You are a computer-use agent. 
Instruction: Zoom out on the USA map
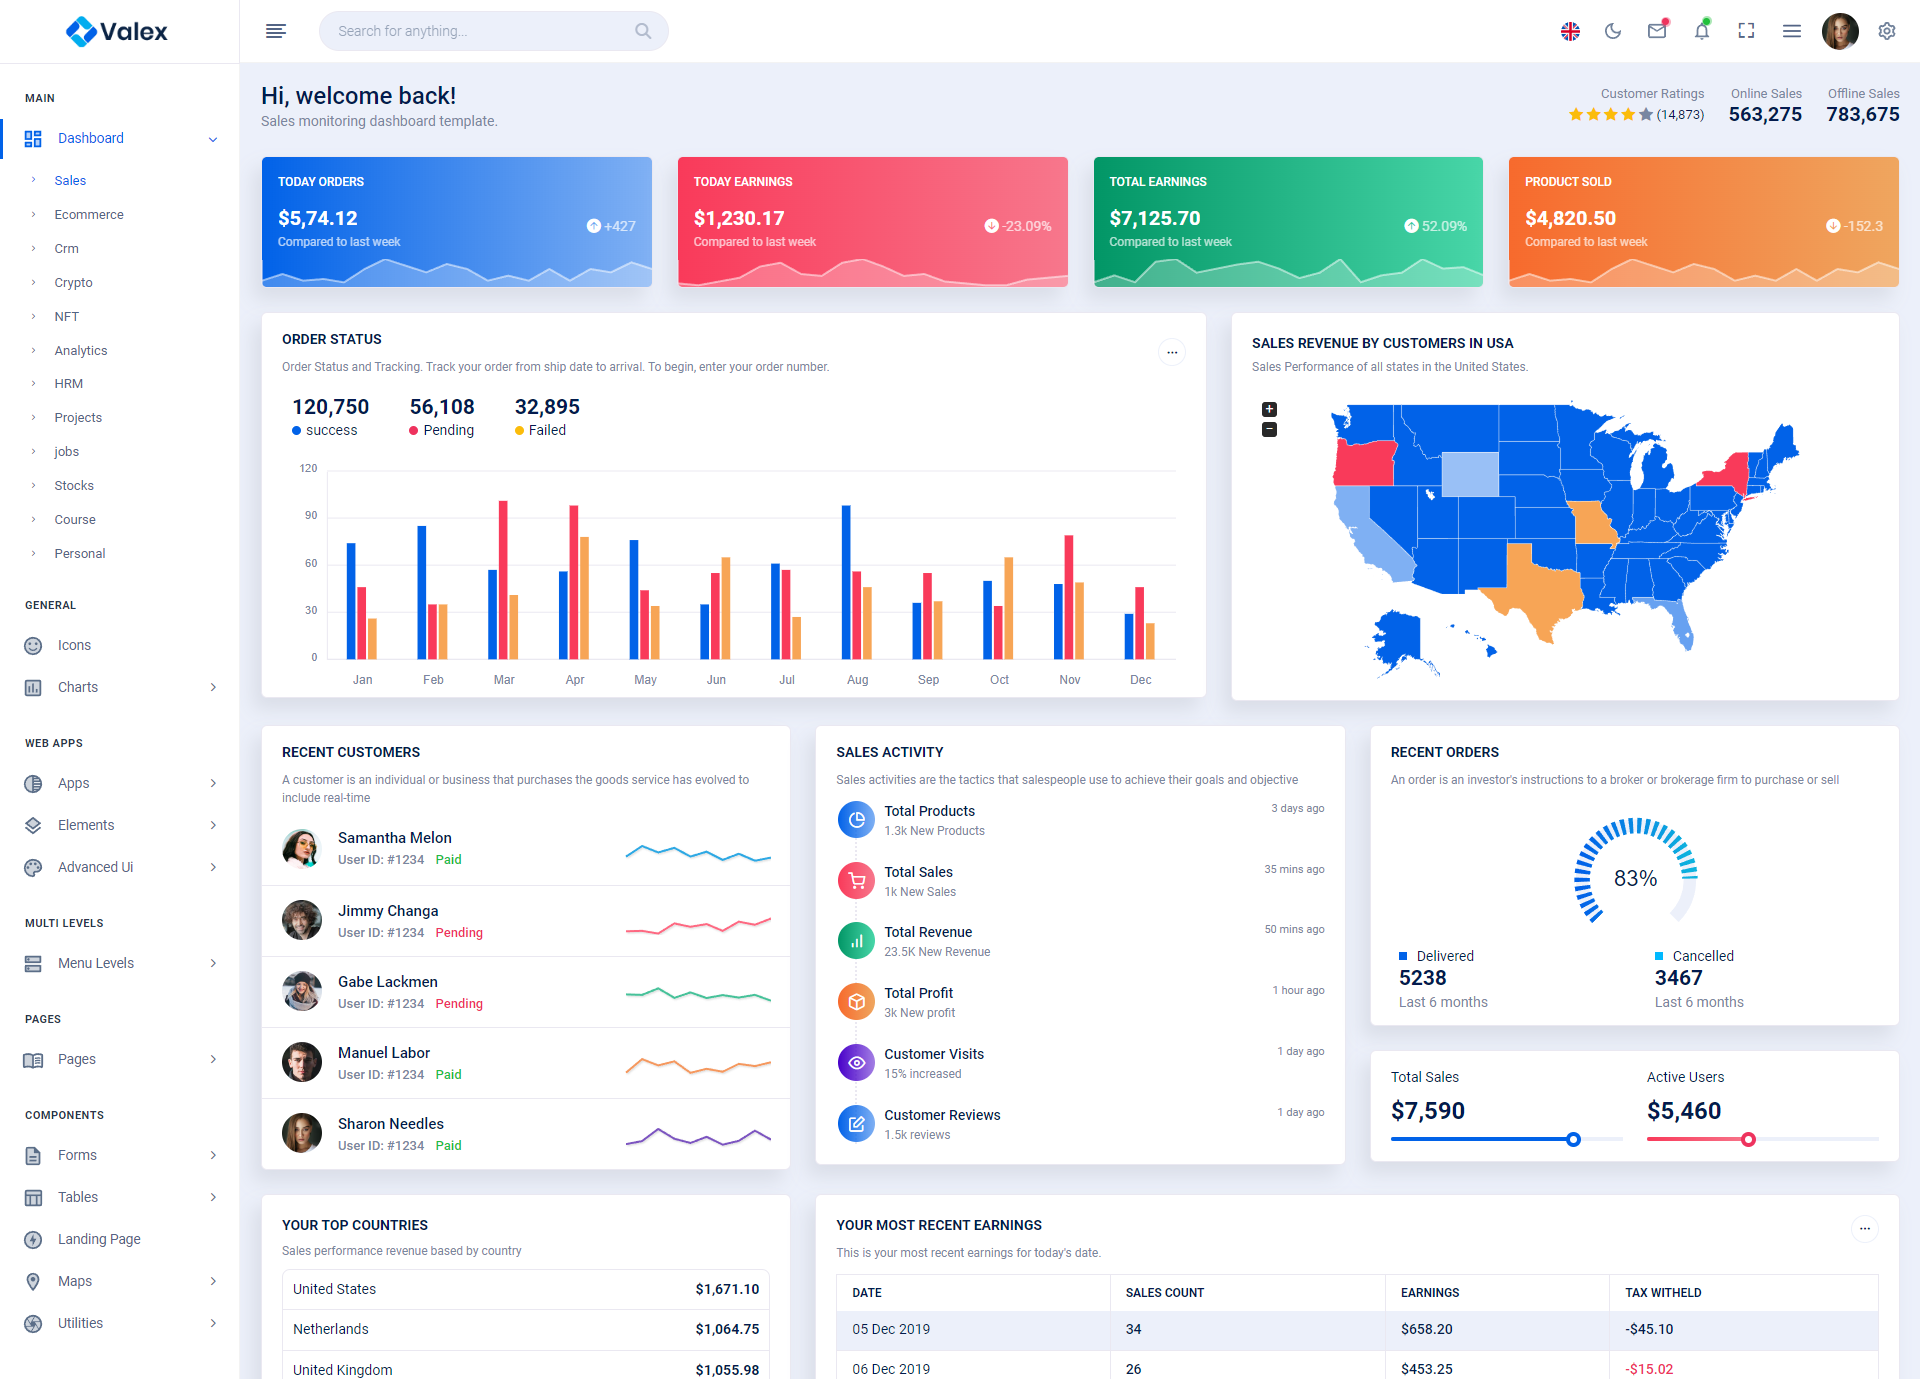coord(1269,430)
